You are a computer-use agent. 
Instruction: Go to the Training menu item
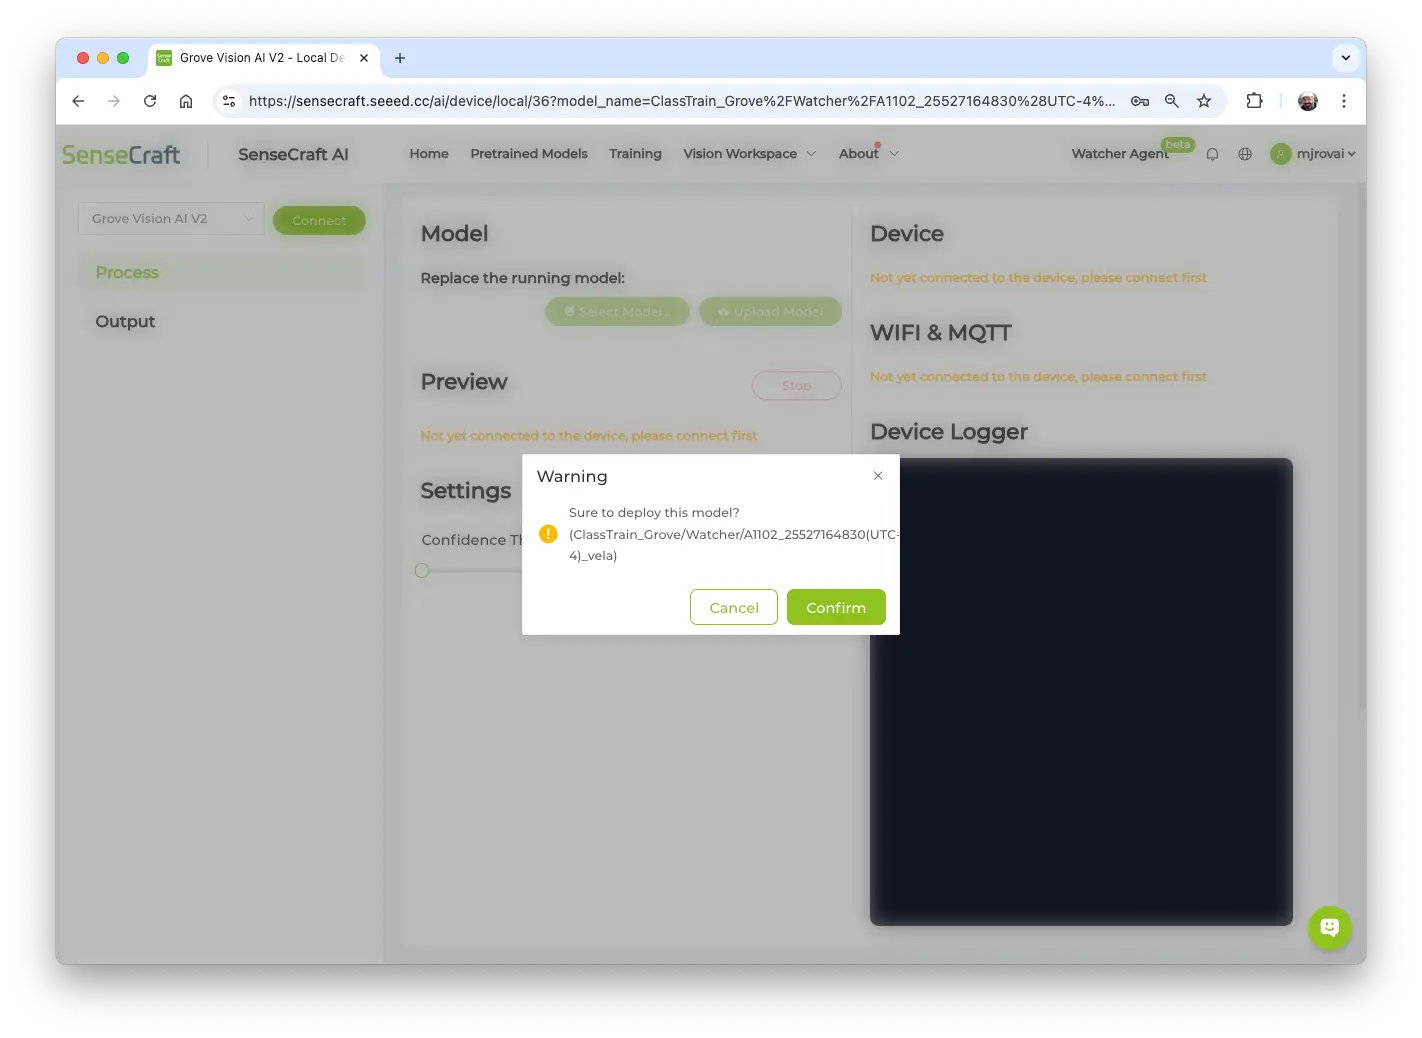(x=635, y=154)
